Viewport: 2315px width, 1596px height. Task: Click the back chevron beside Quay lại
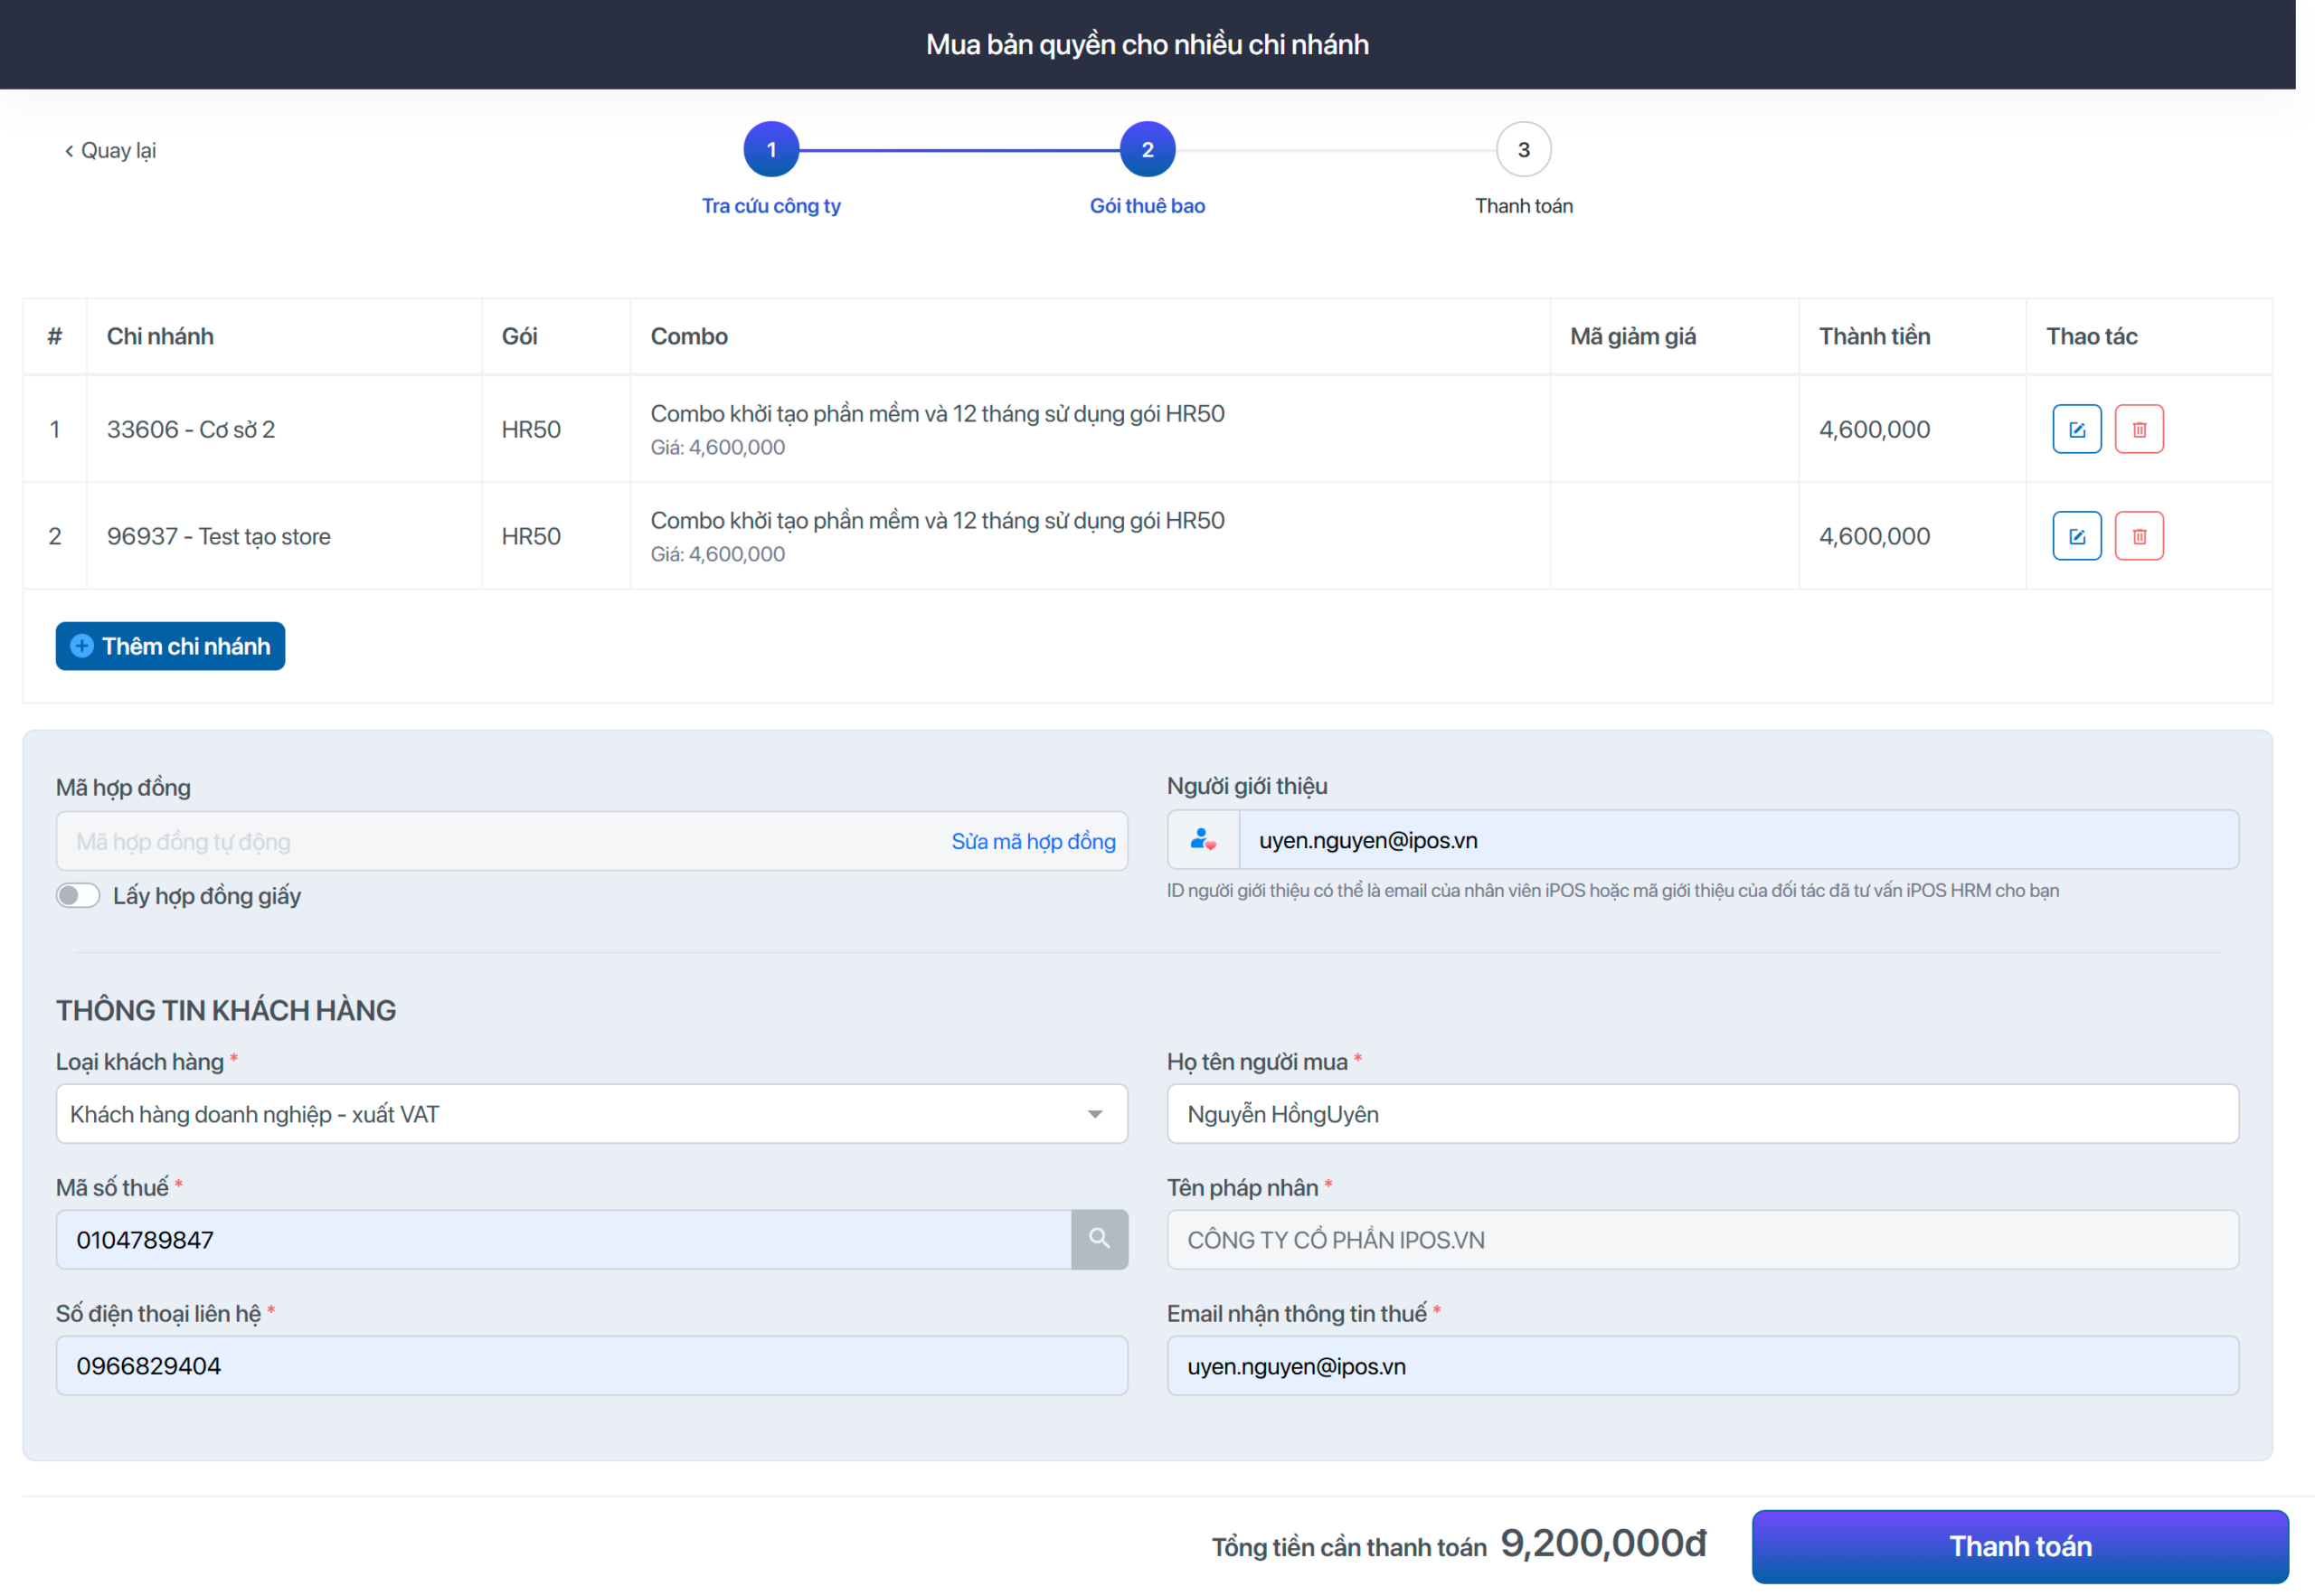[69, 151]
